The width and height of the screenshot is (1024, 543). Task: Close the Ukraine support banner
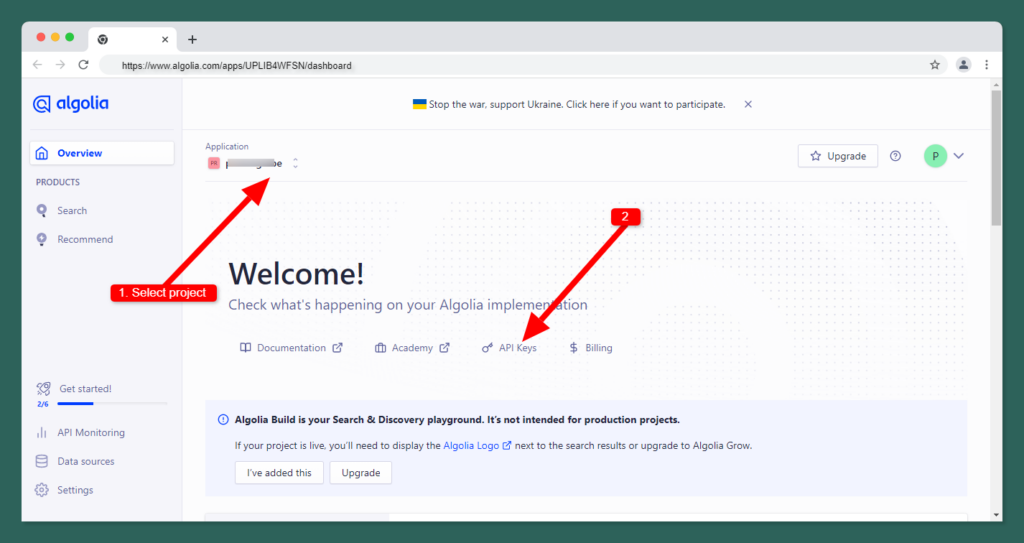[748, 104]
